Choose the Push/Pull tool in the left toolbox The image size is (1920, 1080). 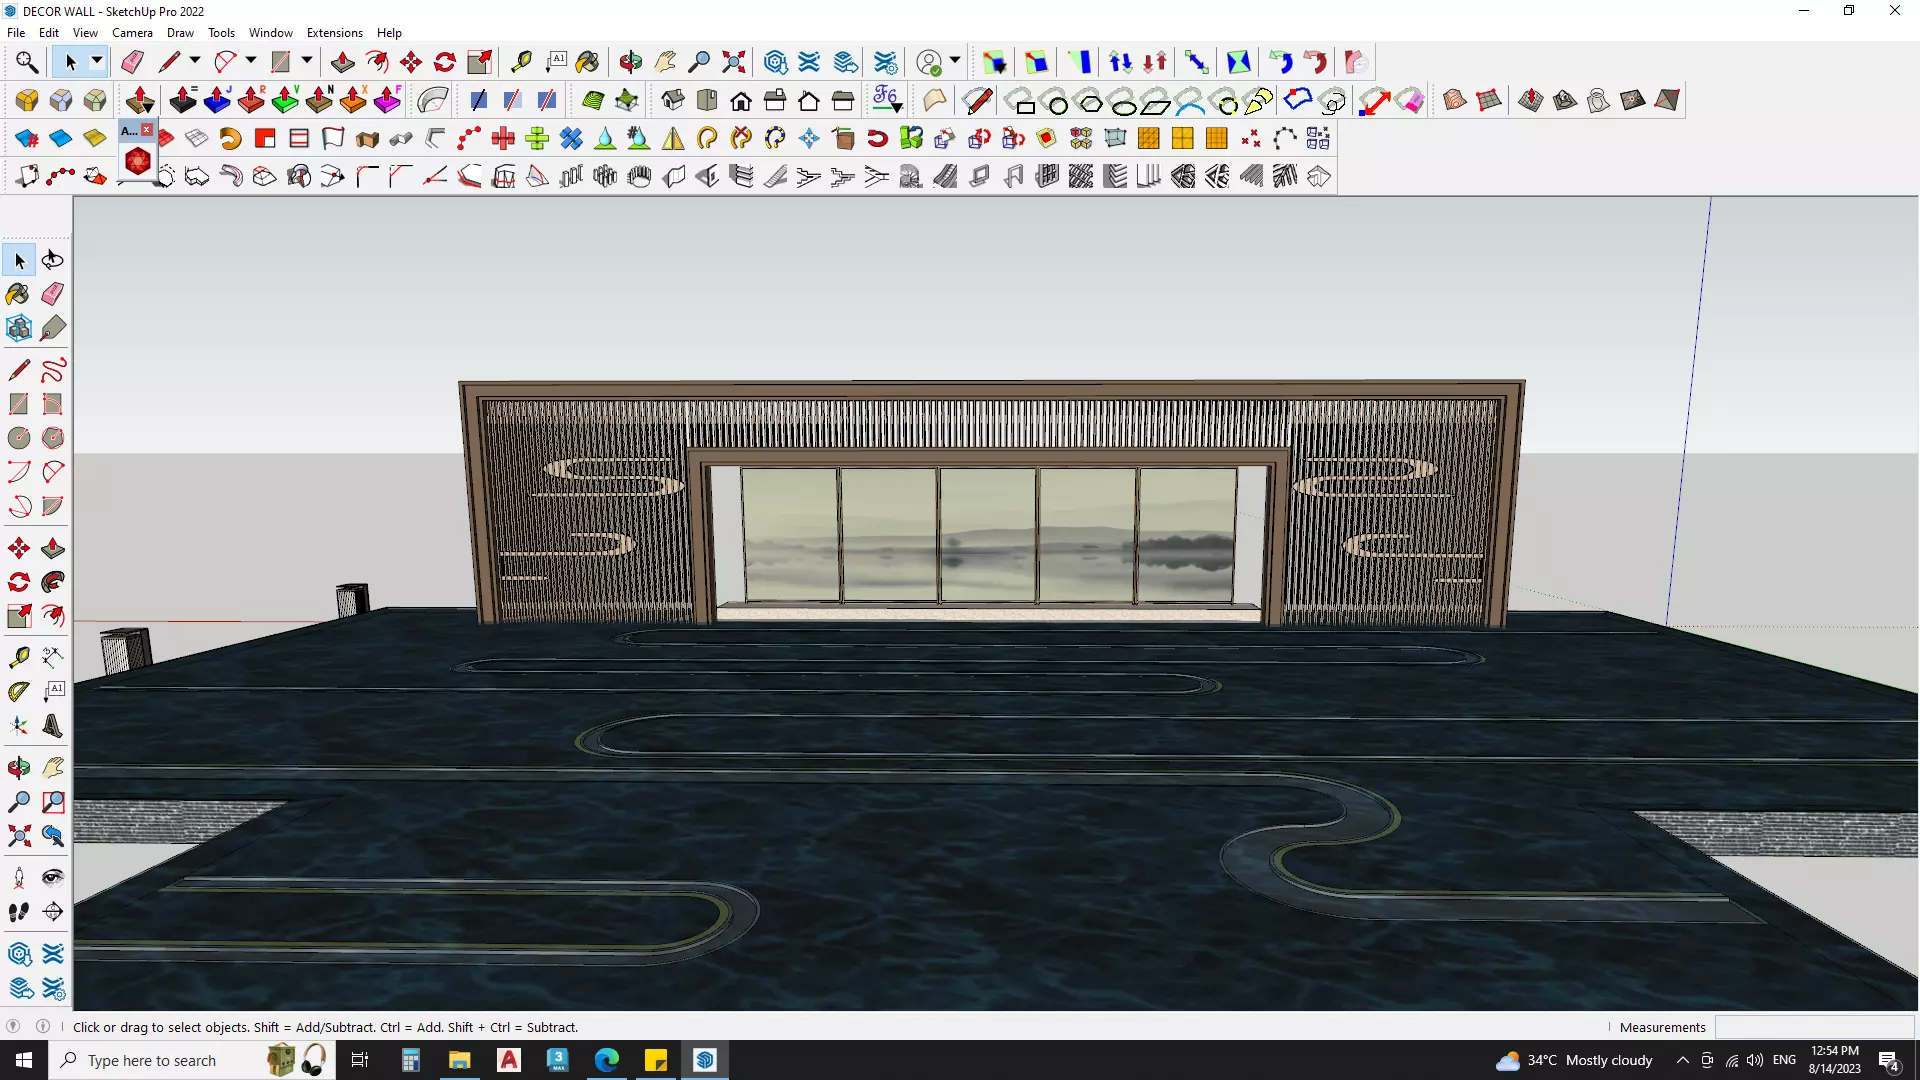[x=53, y=548]
